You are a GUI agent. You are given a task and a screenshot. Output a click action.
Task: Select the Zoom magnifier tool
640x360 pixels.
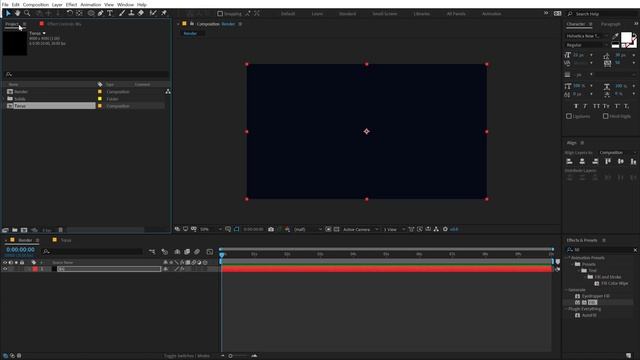[x=27, y=13]
